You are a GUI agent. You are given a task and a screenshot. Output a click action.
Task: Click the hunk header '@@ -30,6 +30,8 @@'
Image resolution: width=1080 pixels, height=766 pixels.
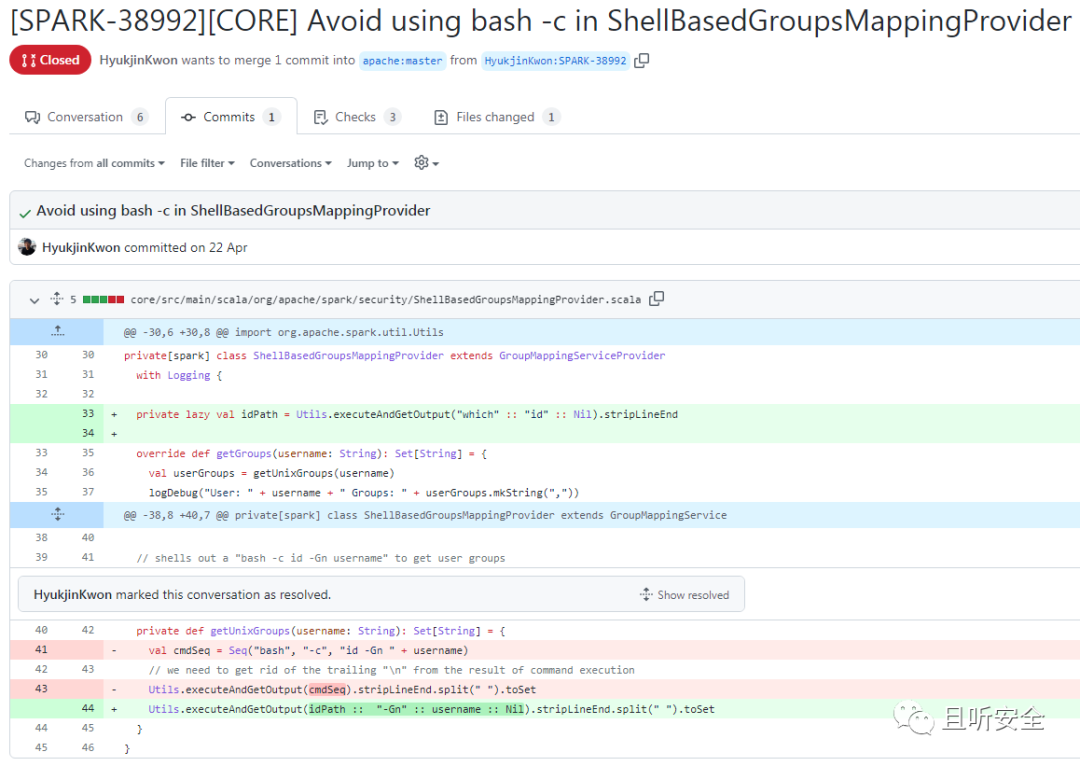(284, 332)
